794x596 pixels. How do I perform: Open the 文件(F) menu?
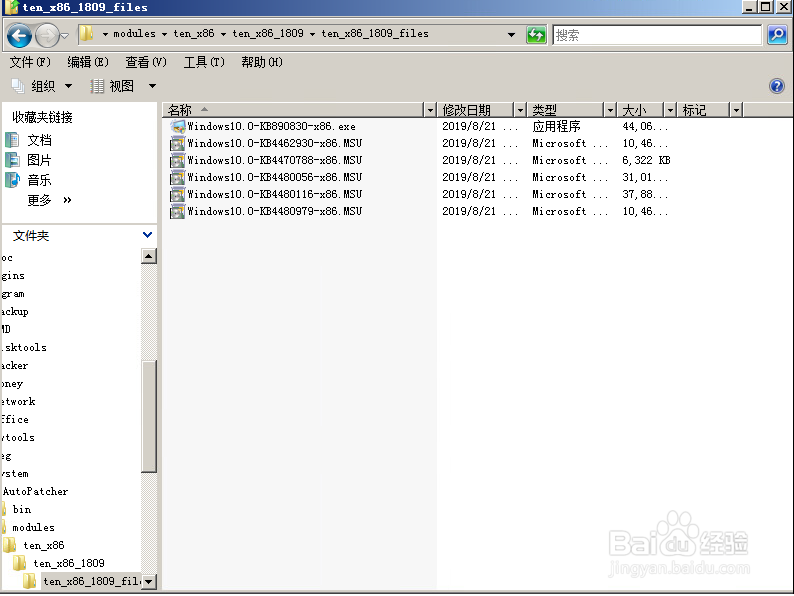coord(30,62)
